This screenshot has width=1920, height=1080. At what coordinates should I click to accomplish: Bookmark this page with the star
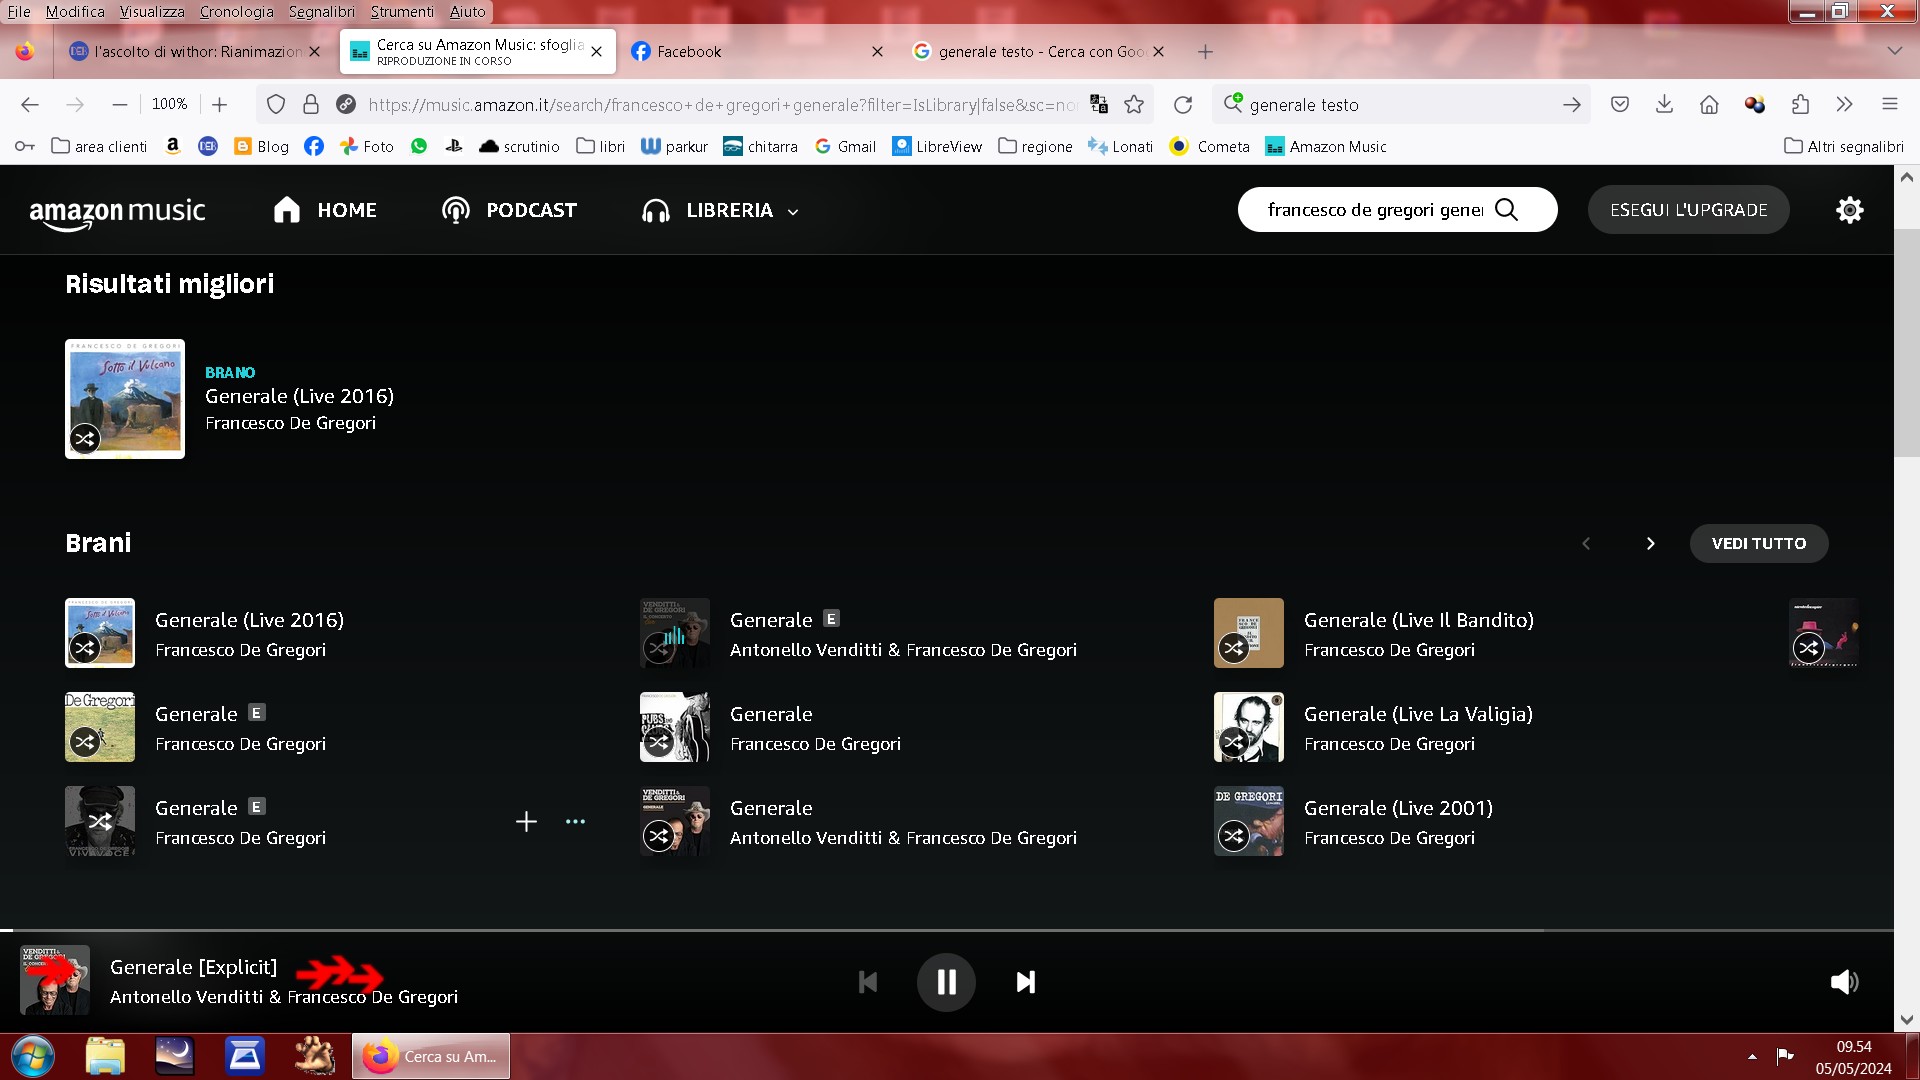(x=1134, y=104)
